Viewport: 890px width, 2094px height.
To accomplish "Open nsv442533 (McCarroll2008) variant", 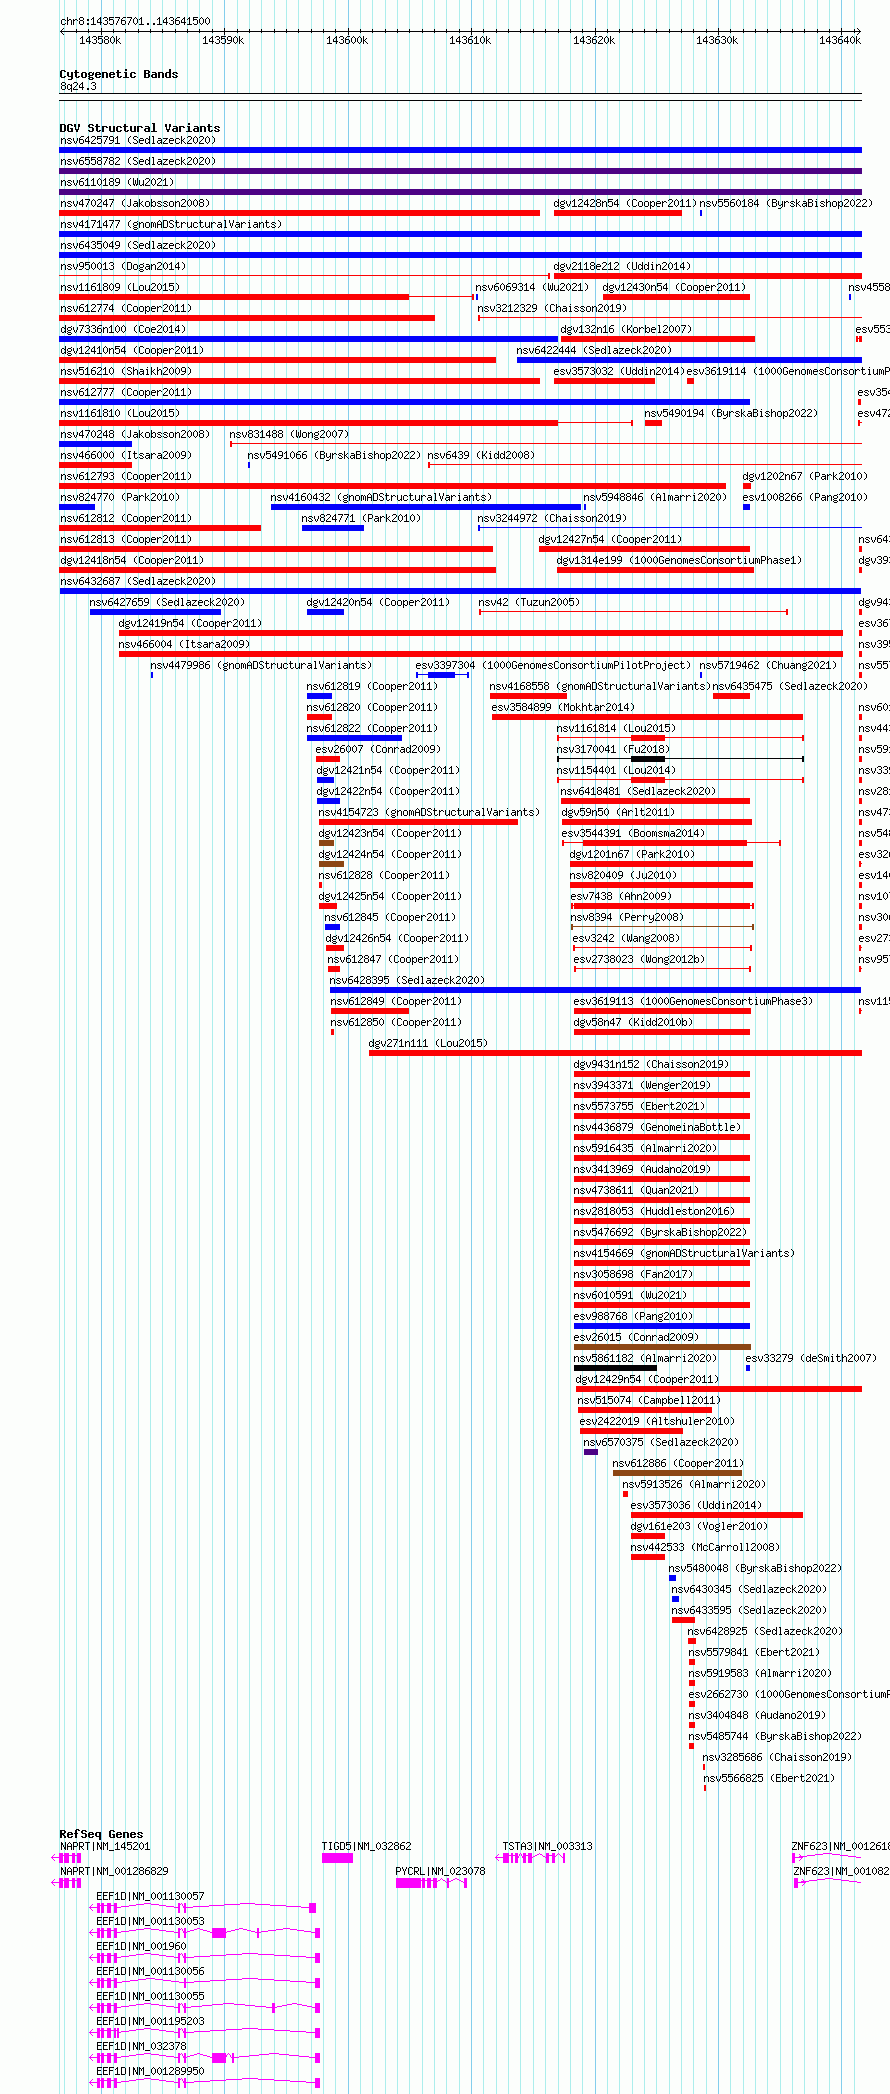I will [705, 1547].
